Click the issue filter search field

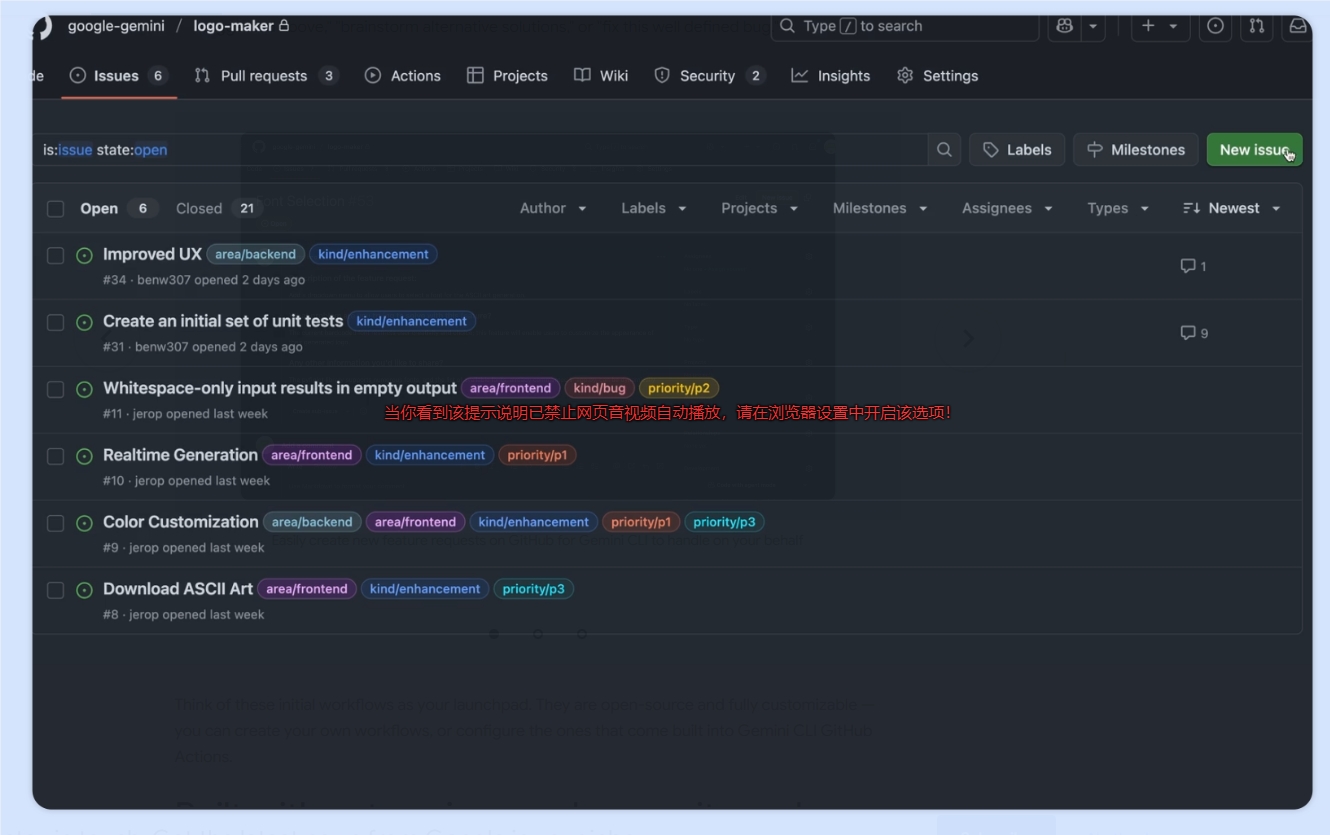480,150
